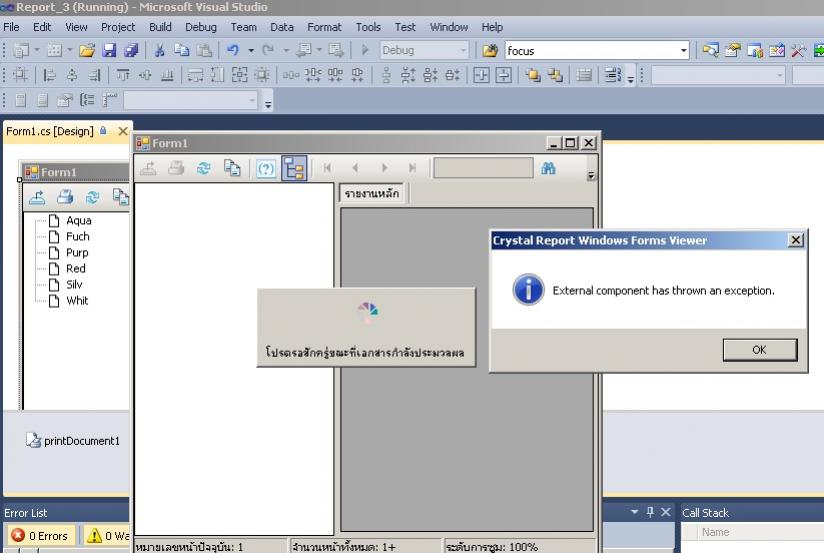Viewport: 824px width, 553px height.
Task: Click the Start Debugging play icon
Action: click(x=365, y=50)
